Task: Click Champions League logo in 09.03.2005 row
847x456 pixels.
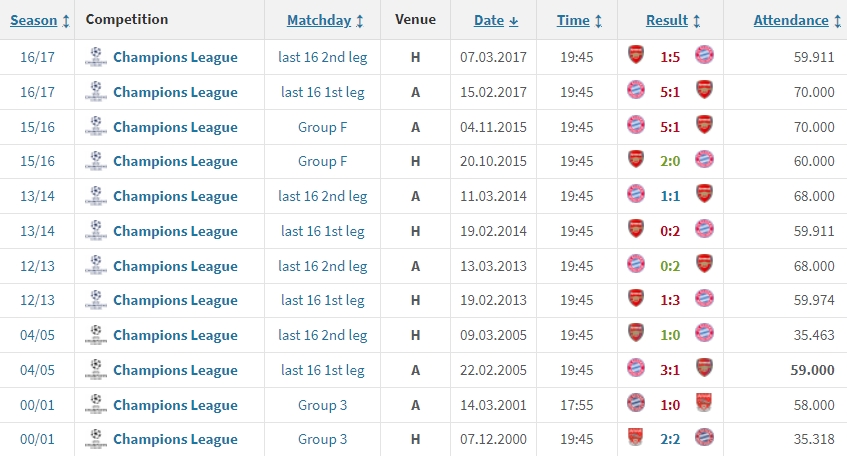Action: click(96, 335)
